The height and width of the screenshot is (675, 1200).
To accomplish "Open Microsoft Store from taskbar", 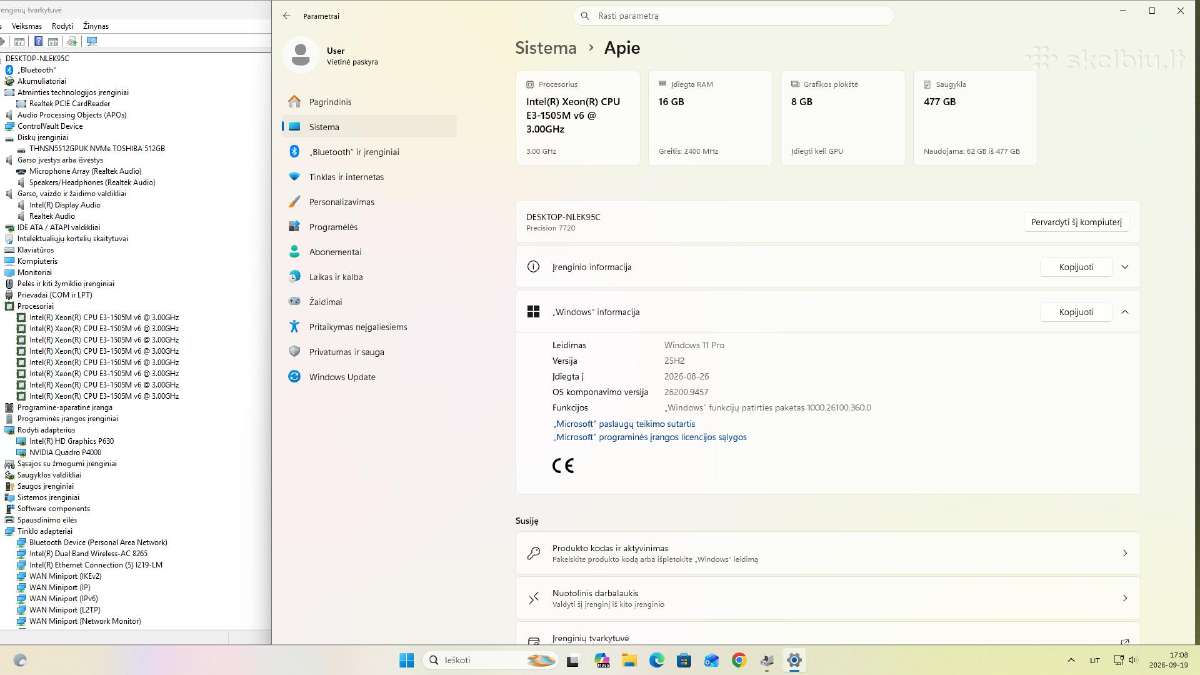I will point(684,660).
